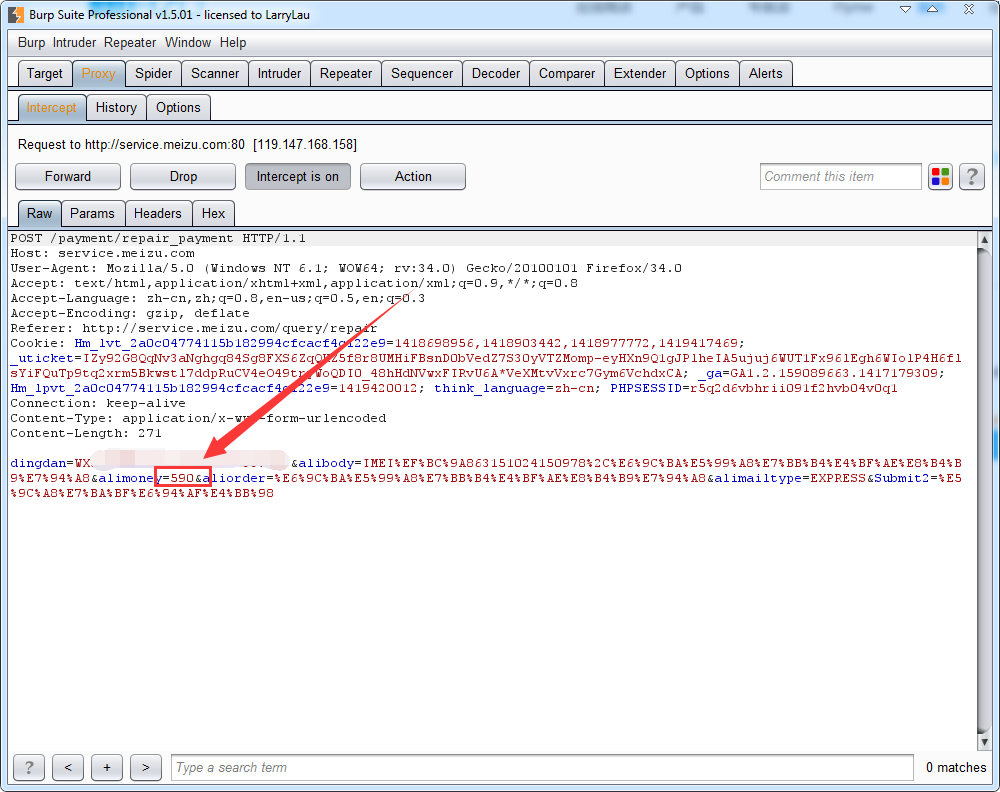The width and height of the screenshot is (1000, 792).
Task: Select the Proxy tab
Action: [98, 73]
